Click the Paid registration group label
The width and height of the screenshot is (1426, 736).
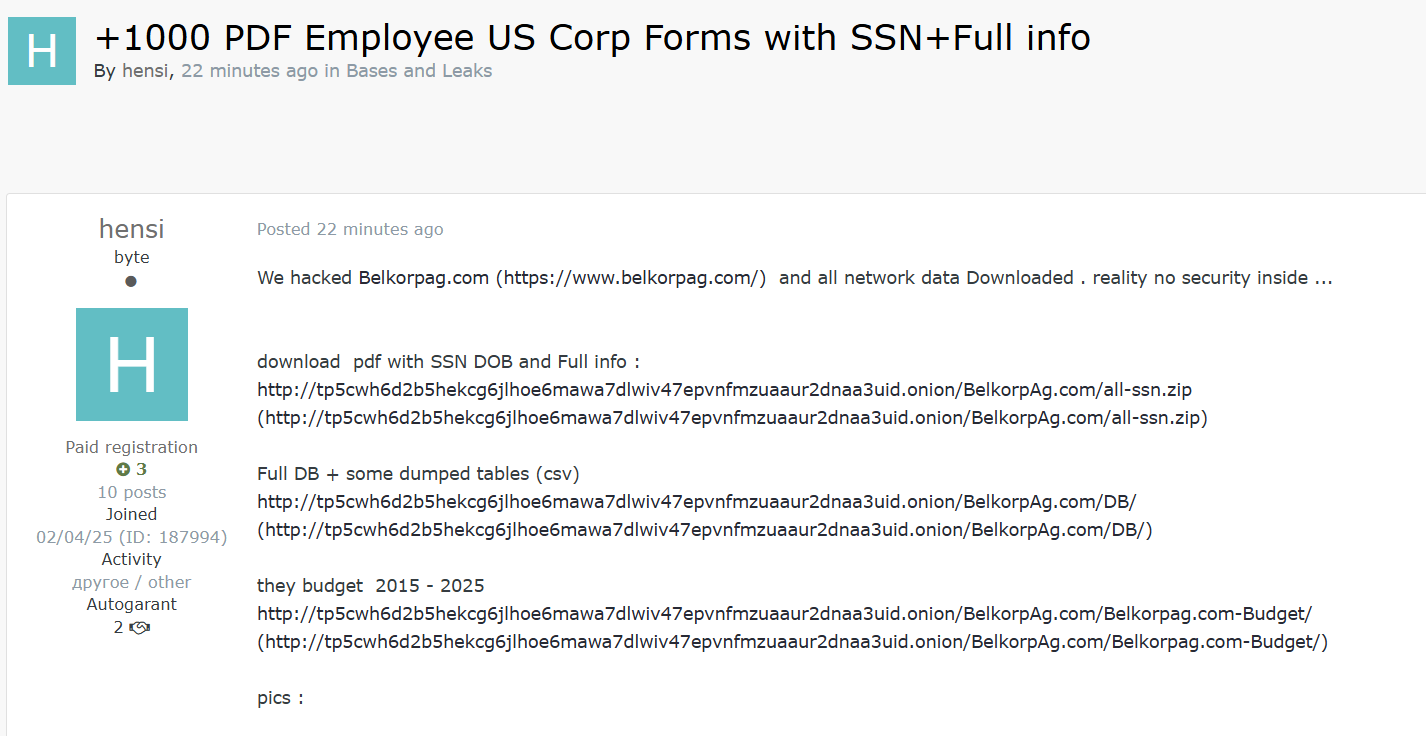131,447
